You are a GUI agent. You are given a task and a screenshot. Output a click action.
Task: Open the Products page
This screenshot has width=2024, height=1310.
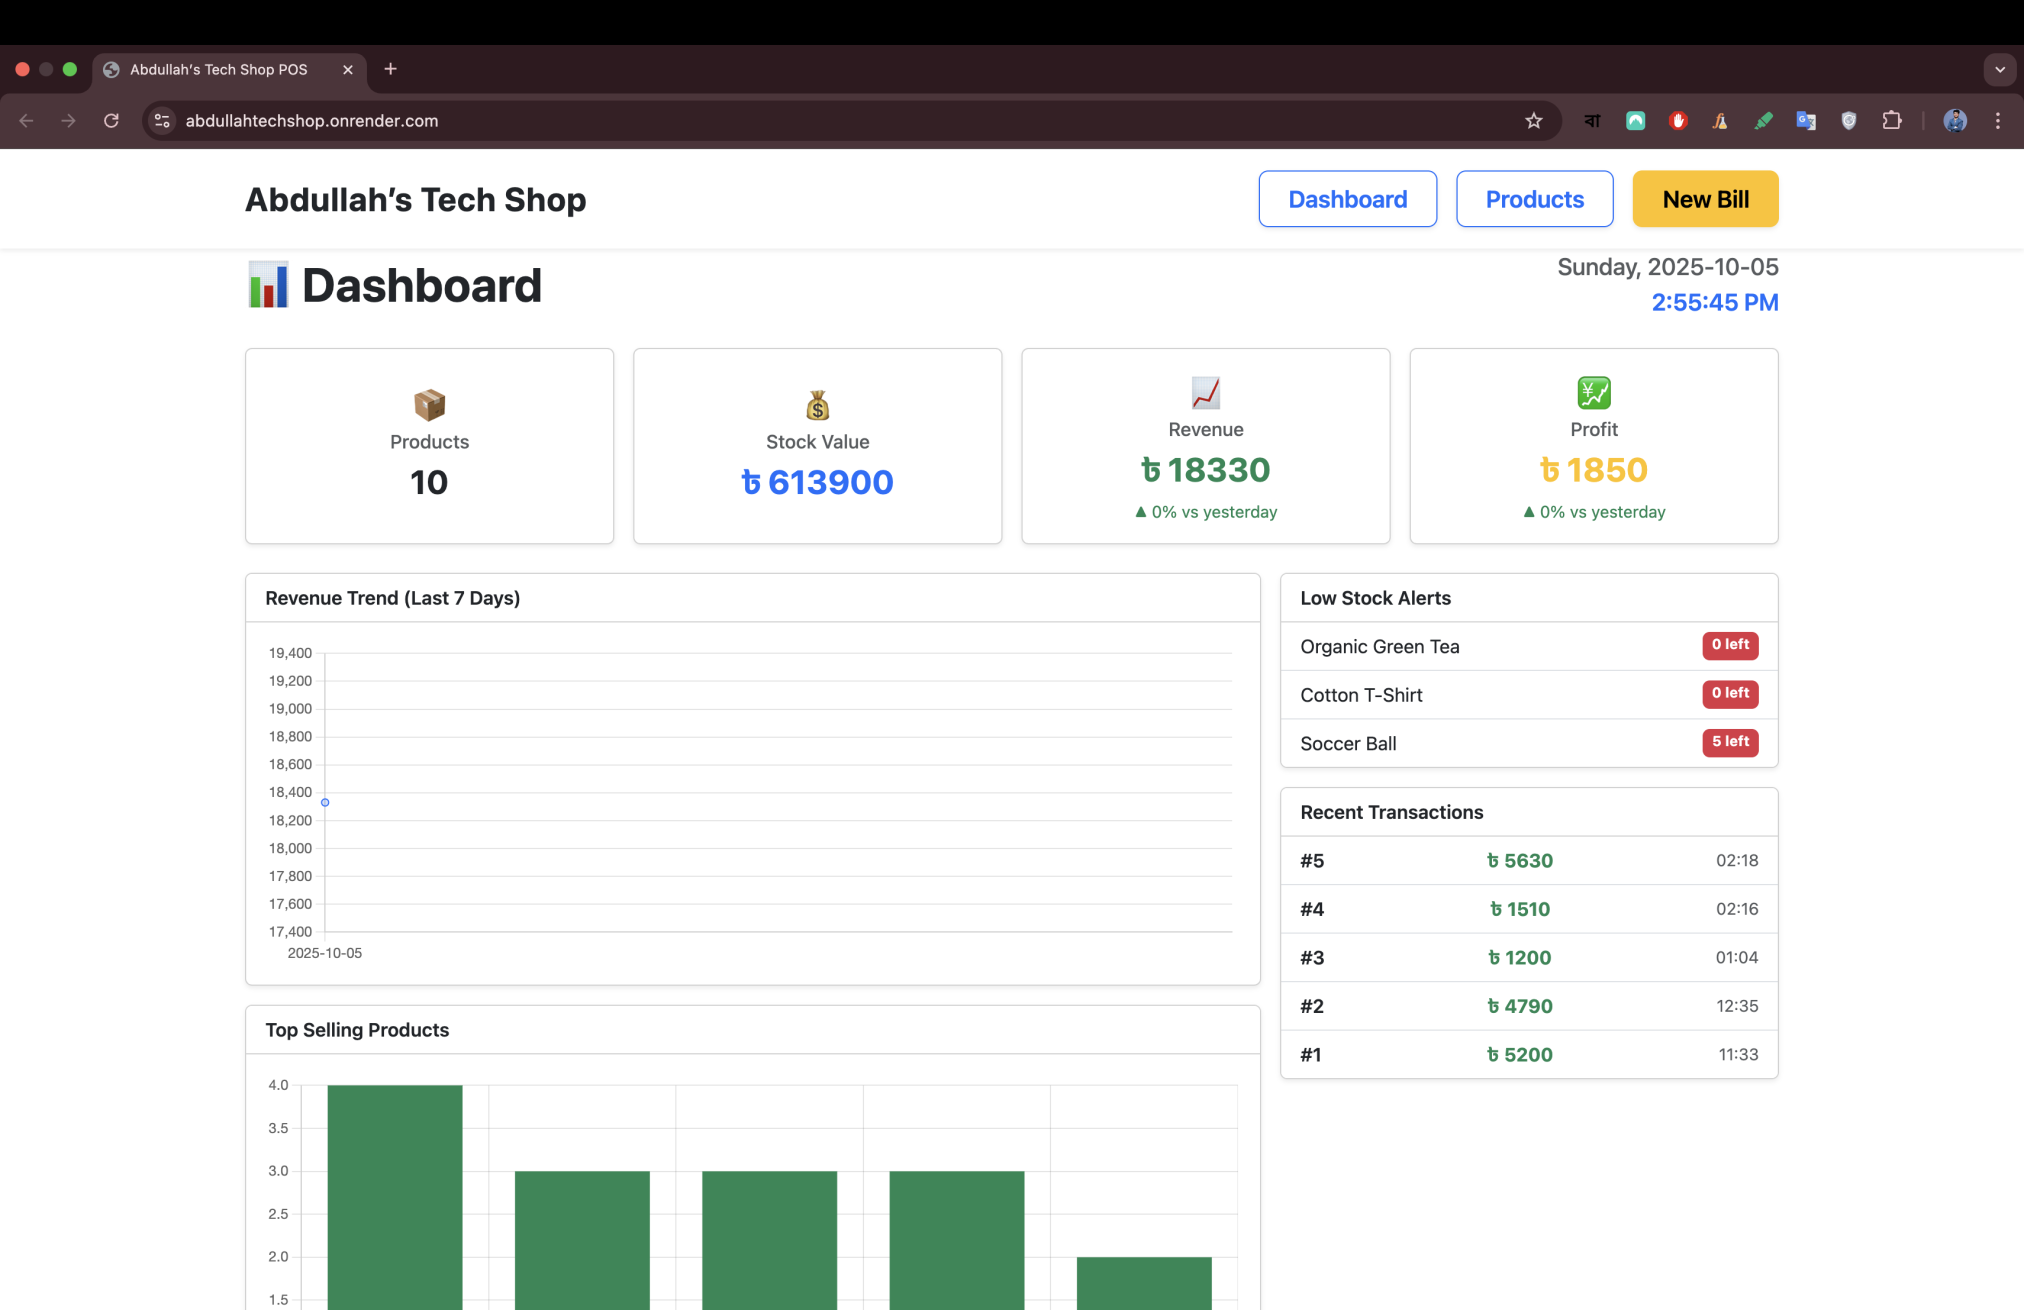(1534, 199)
